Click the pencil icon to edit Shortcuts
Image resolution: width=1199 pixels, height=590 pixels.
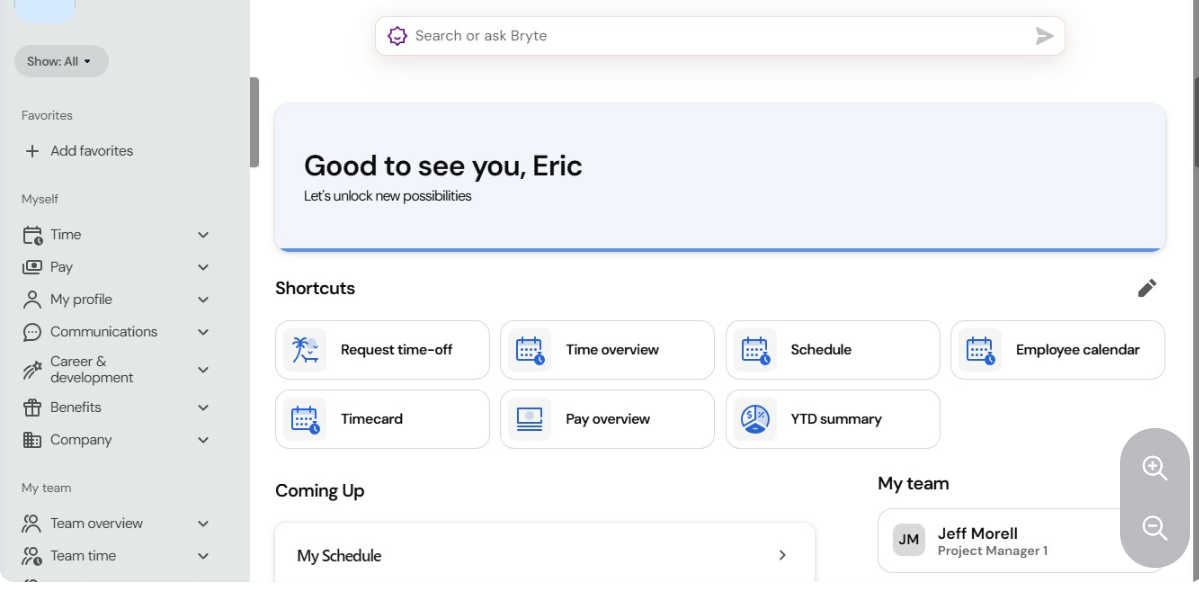[x=1147, y=288]
